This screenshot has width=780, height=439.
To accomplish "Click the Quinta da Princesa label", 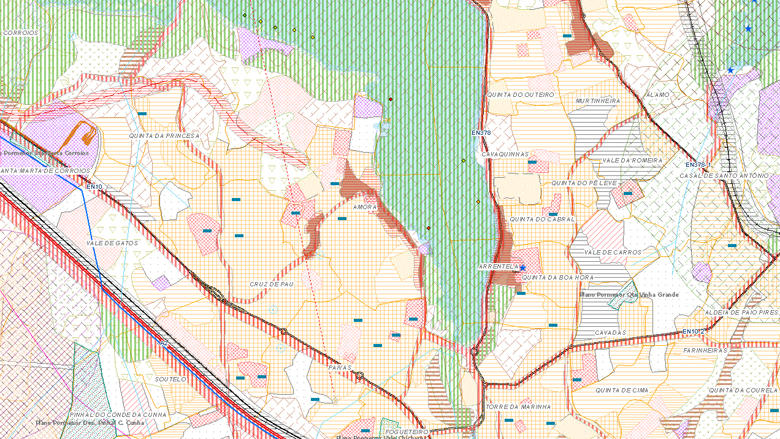I will (164, 135).
